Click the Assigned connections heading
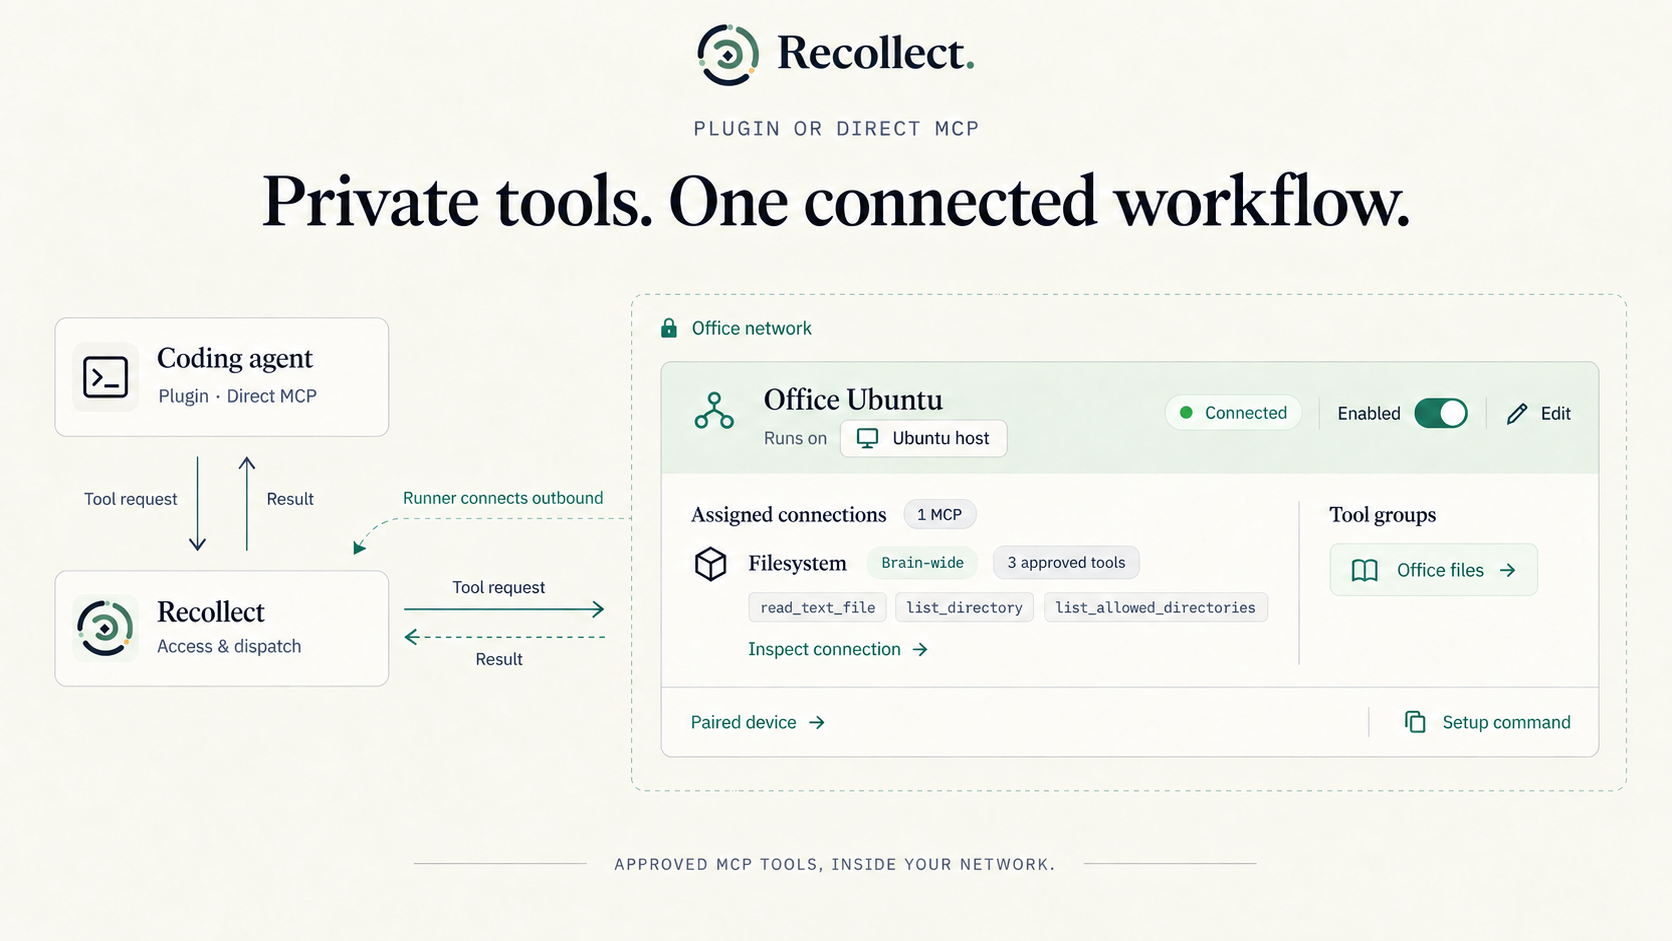The width and height of the screenshot is (1672, 941). pyautogui.click(x=788, y=514)
